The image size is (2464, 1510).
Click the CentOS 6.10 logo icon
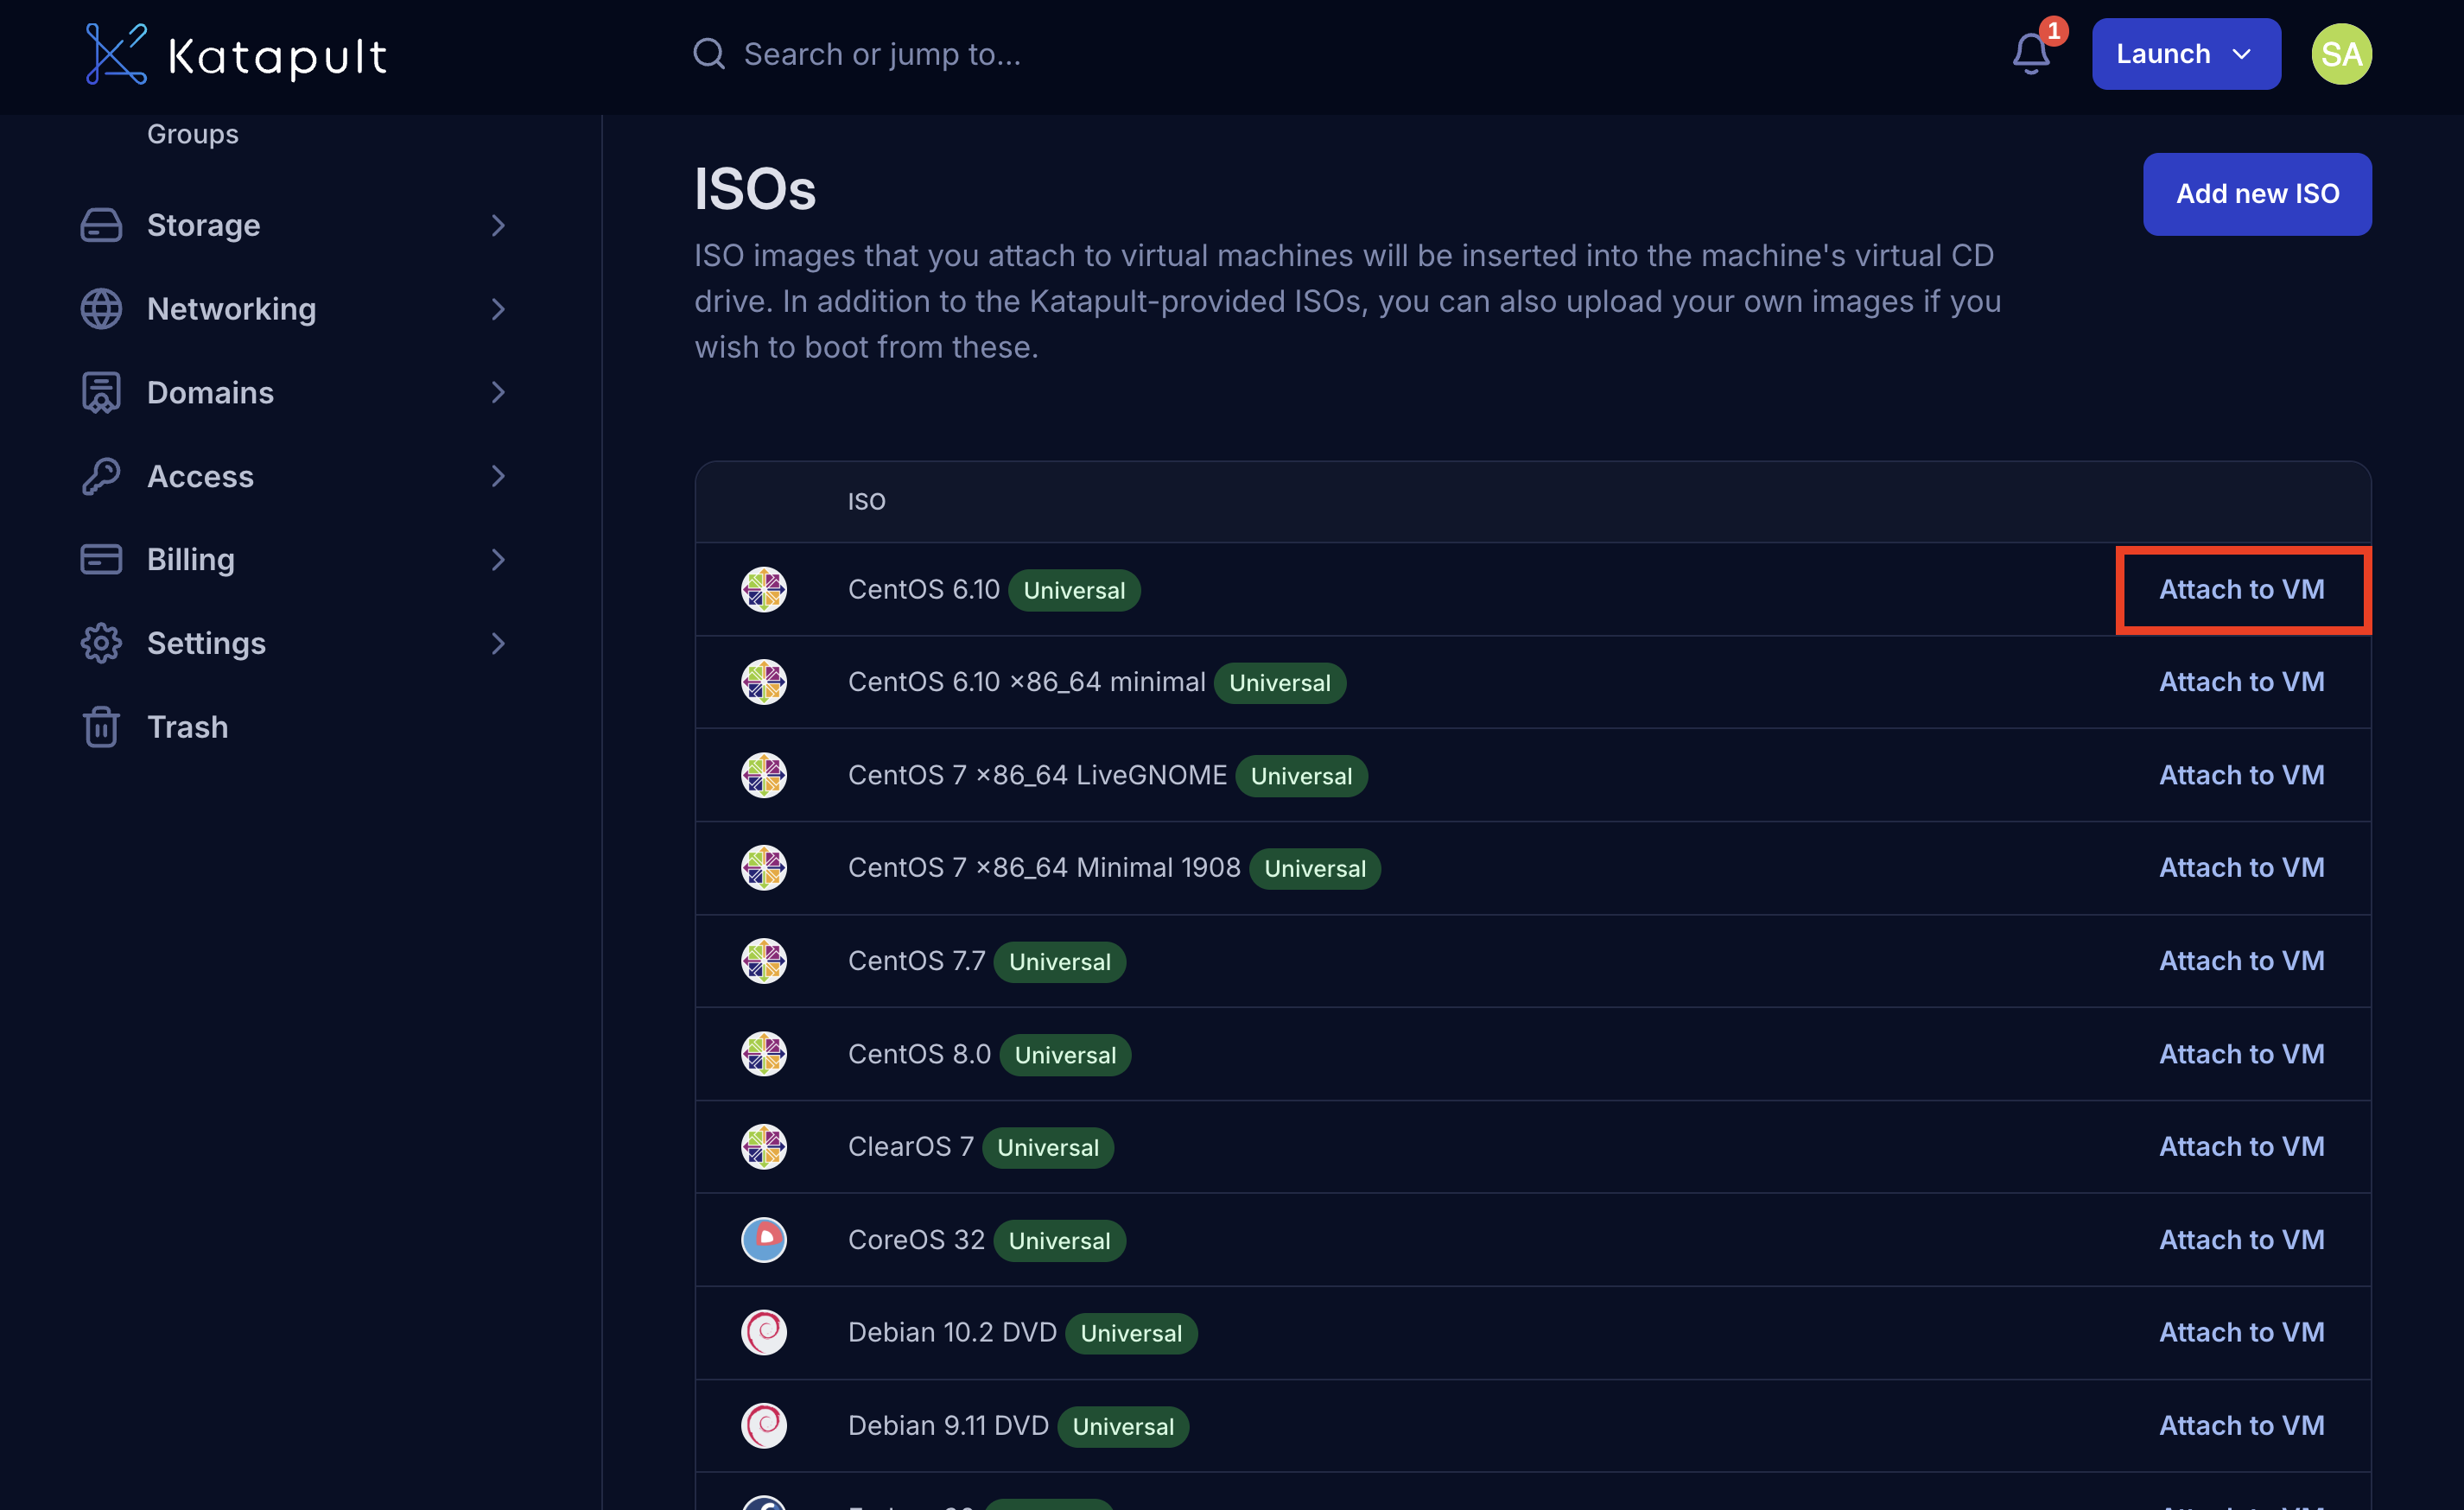tap(764, 589)
